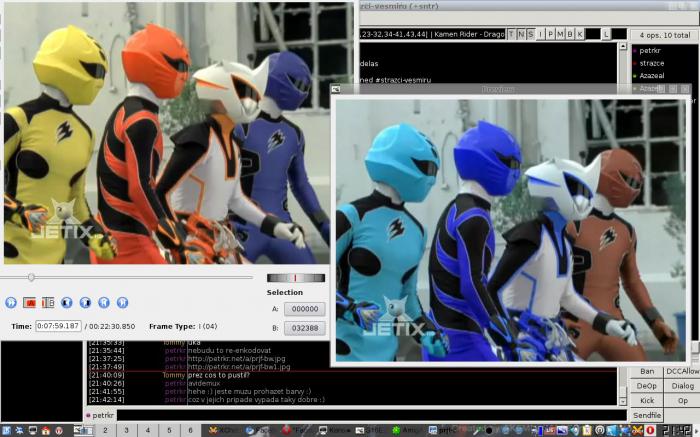The image size is (700, 437).
Task: Toggle channel mode L in XChat
Action: tap(606, 34)
